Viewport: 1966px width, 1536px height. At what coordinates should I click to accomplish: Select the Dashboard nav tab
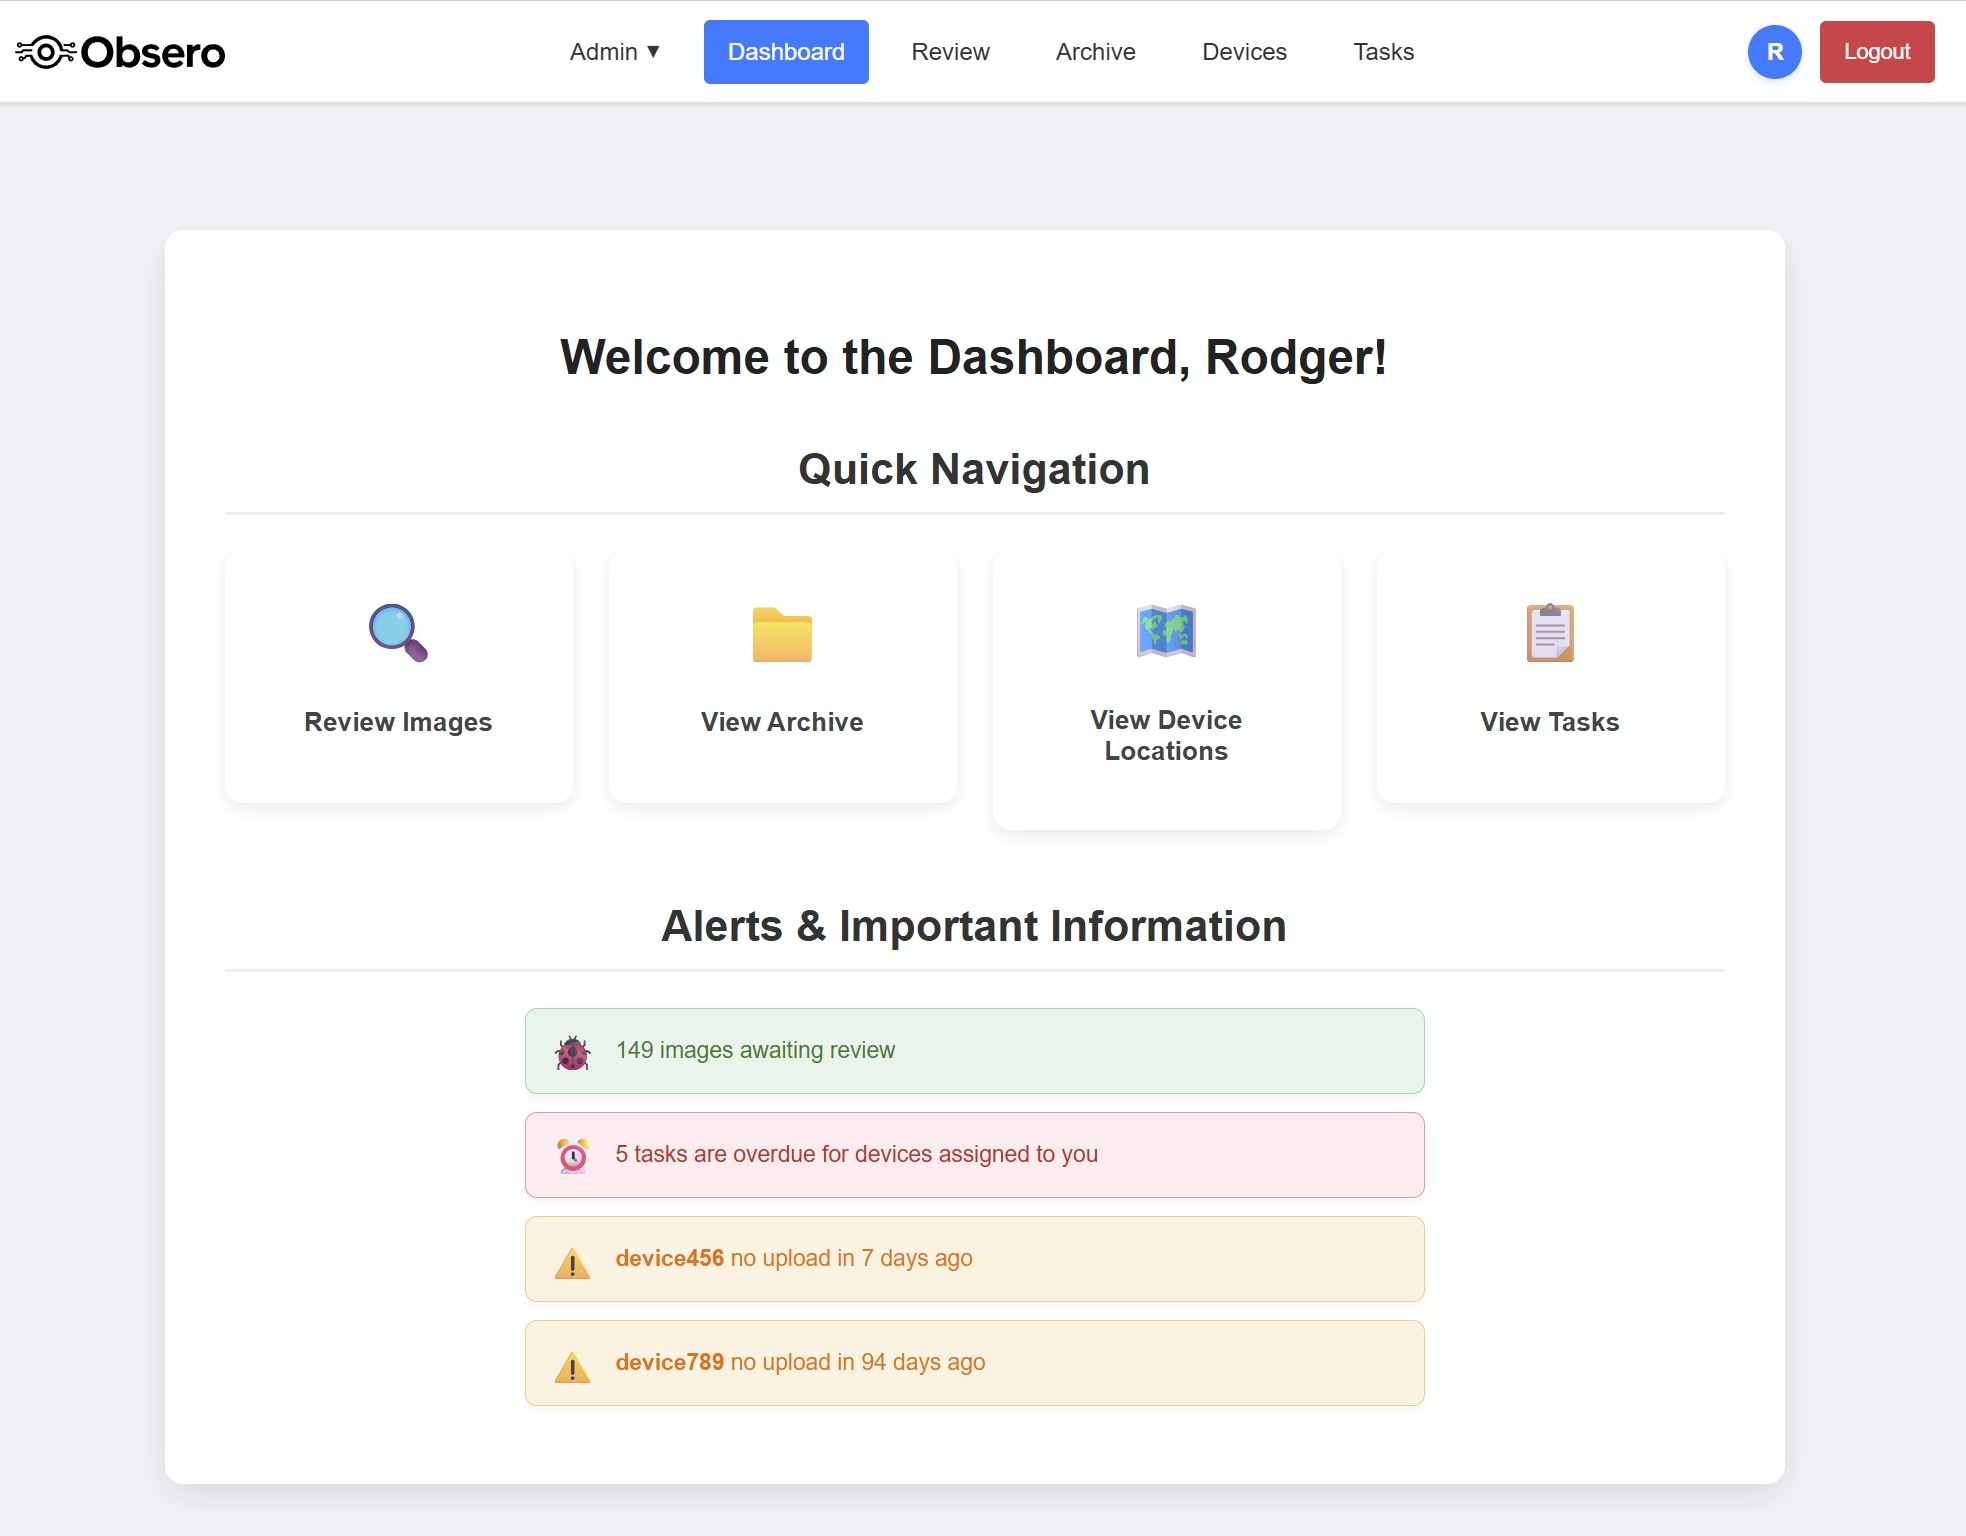tap(786, 52)
